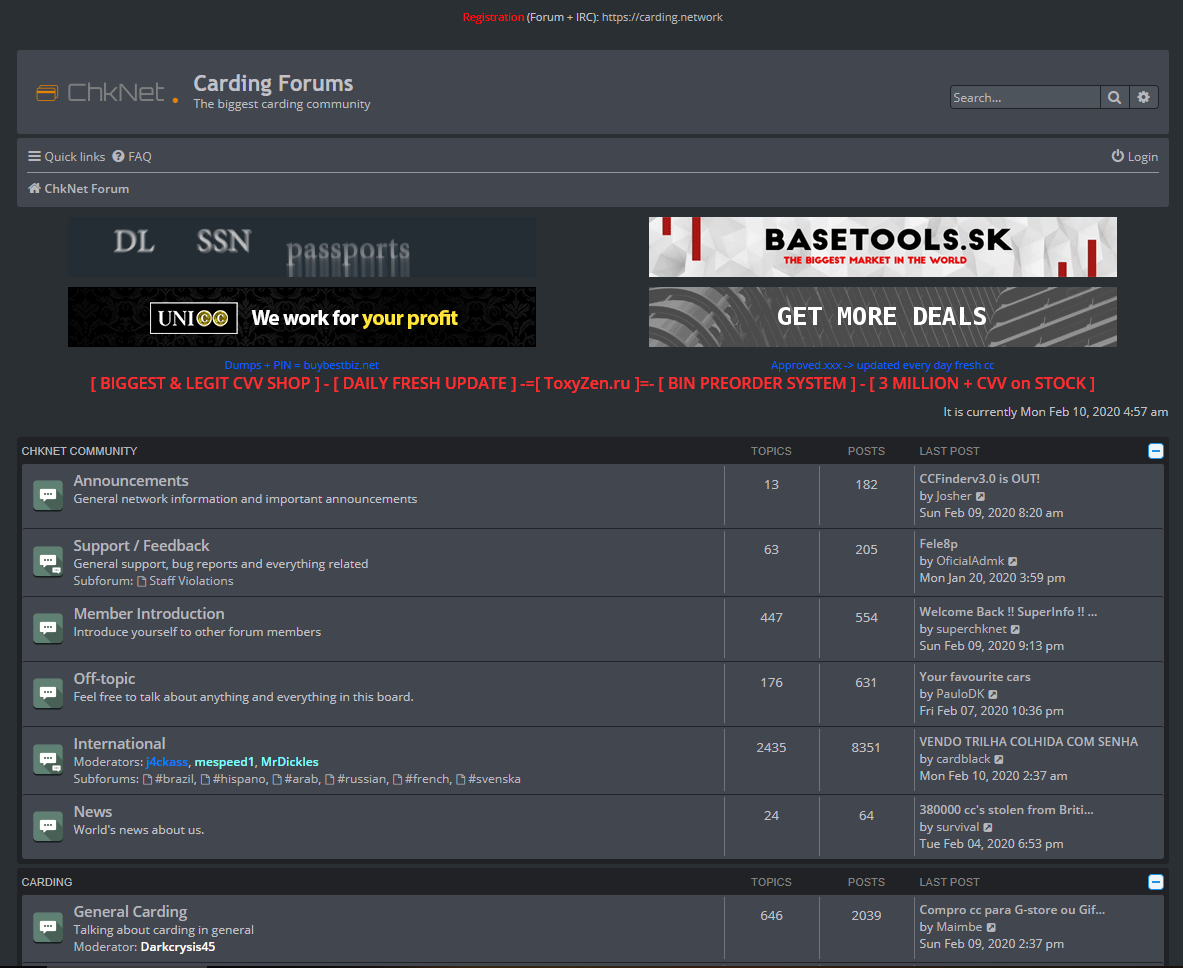1183x968 pixels.
Task: Click into the Search field
Action: click(1025, 97)
